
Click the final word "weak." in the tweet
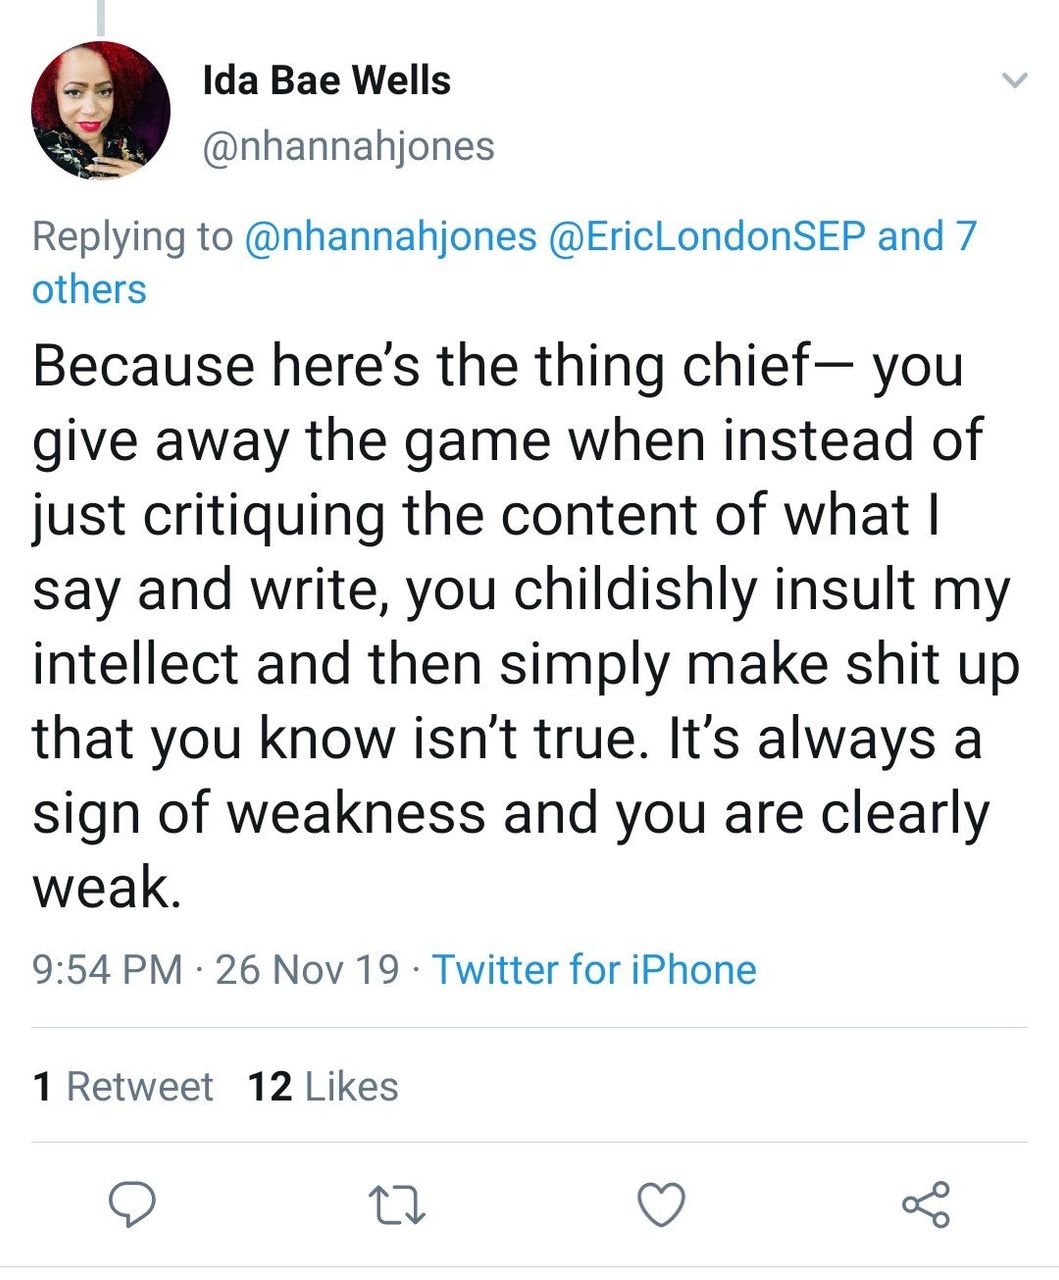[x=107, y=887]
